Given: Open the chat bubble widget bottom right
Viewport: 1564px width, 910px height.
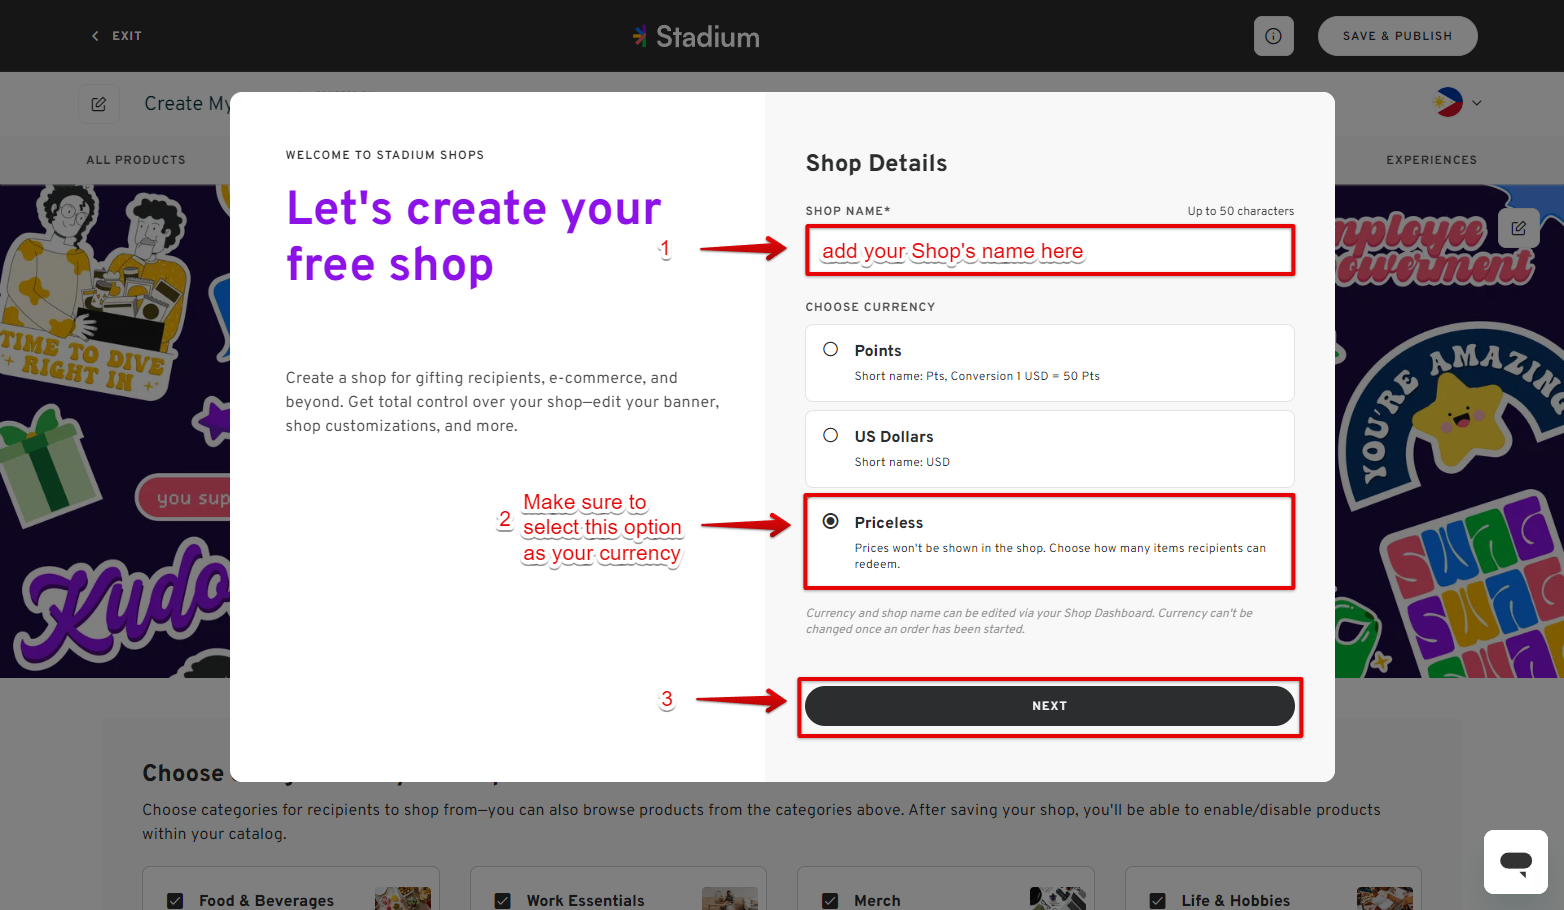Looking at the screenshot, I should click(x=1515, y=862).
